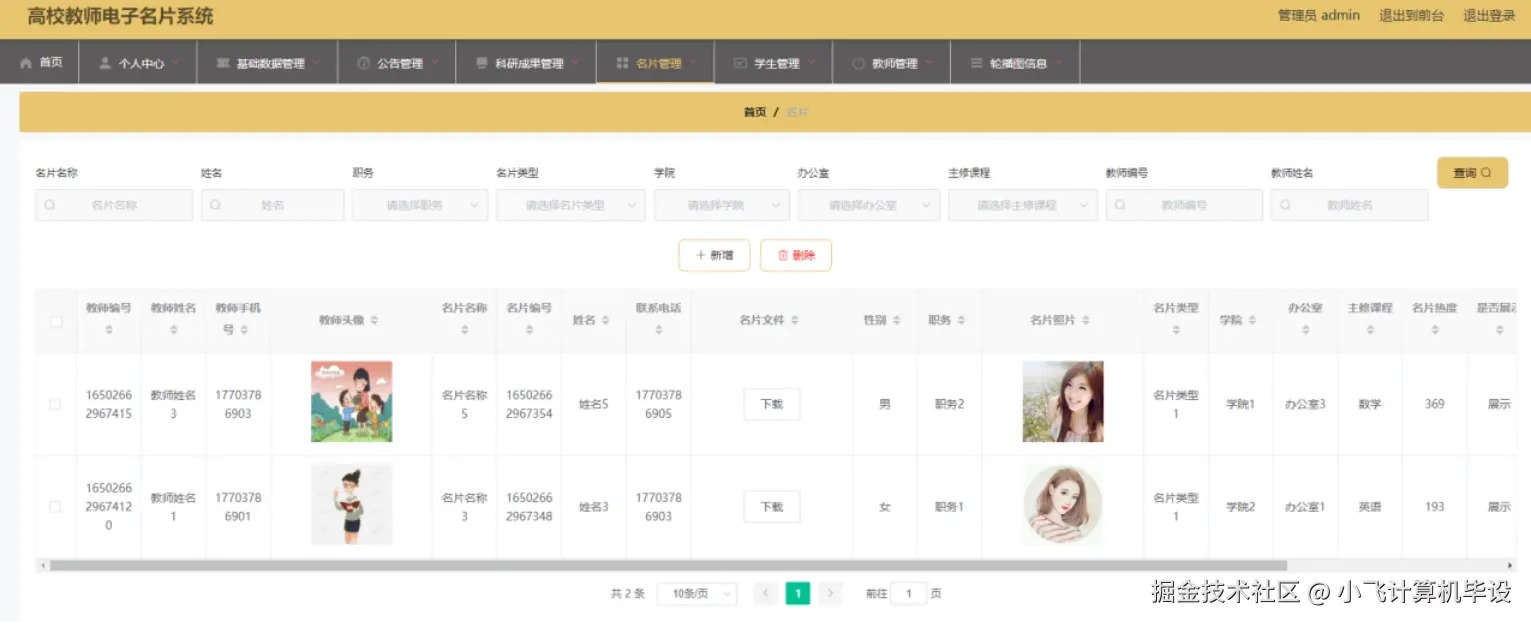Click the grid icon beside 名片管理
The image size is (1531, 625).
(x=623, y=63)
